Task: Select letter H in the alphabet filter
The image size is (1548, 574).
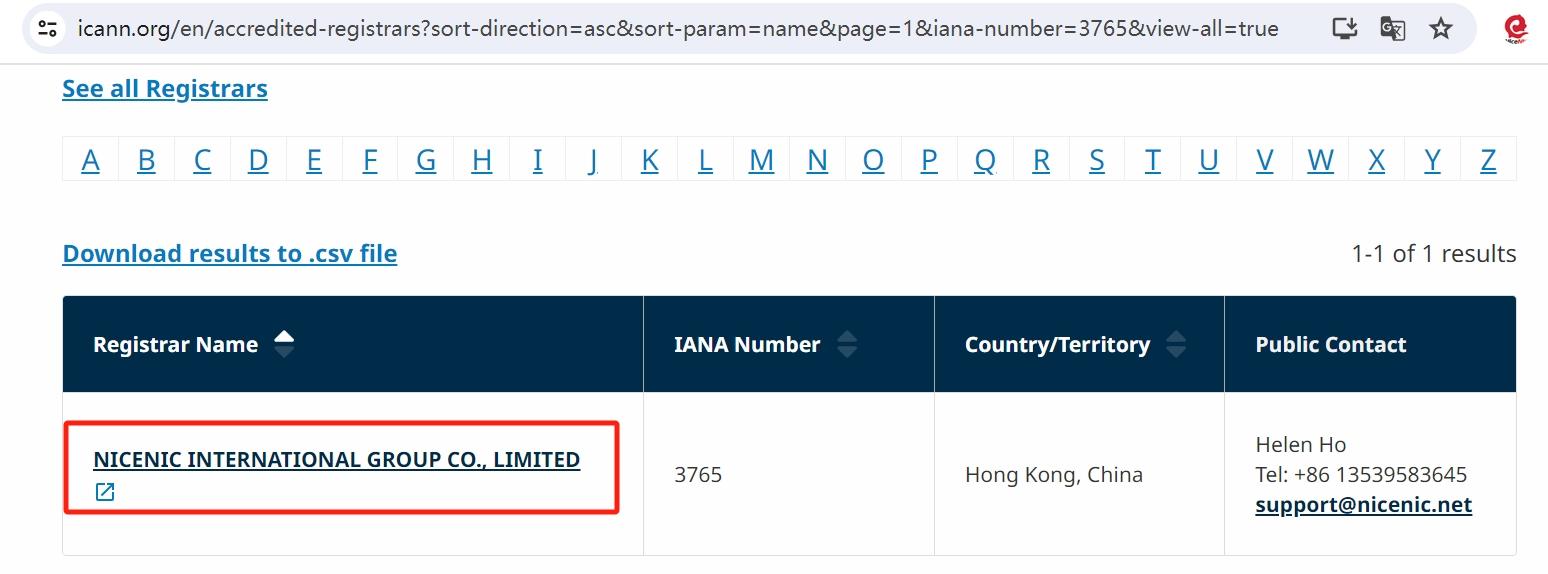Action: [x=482, y=160]
